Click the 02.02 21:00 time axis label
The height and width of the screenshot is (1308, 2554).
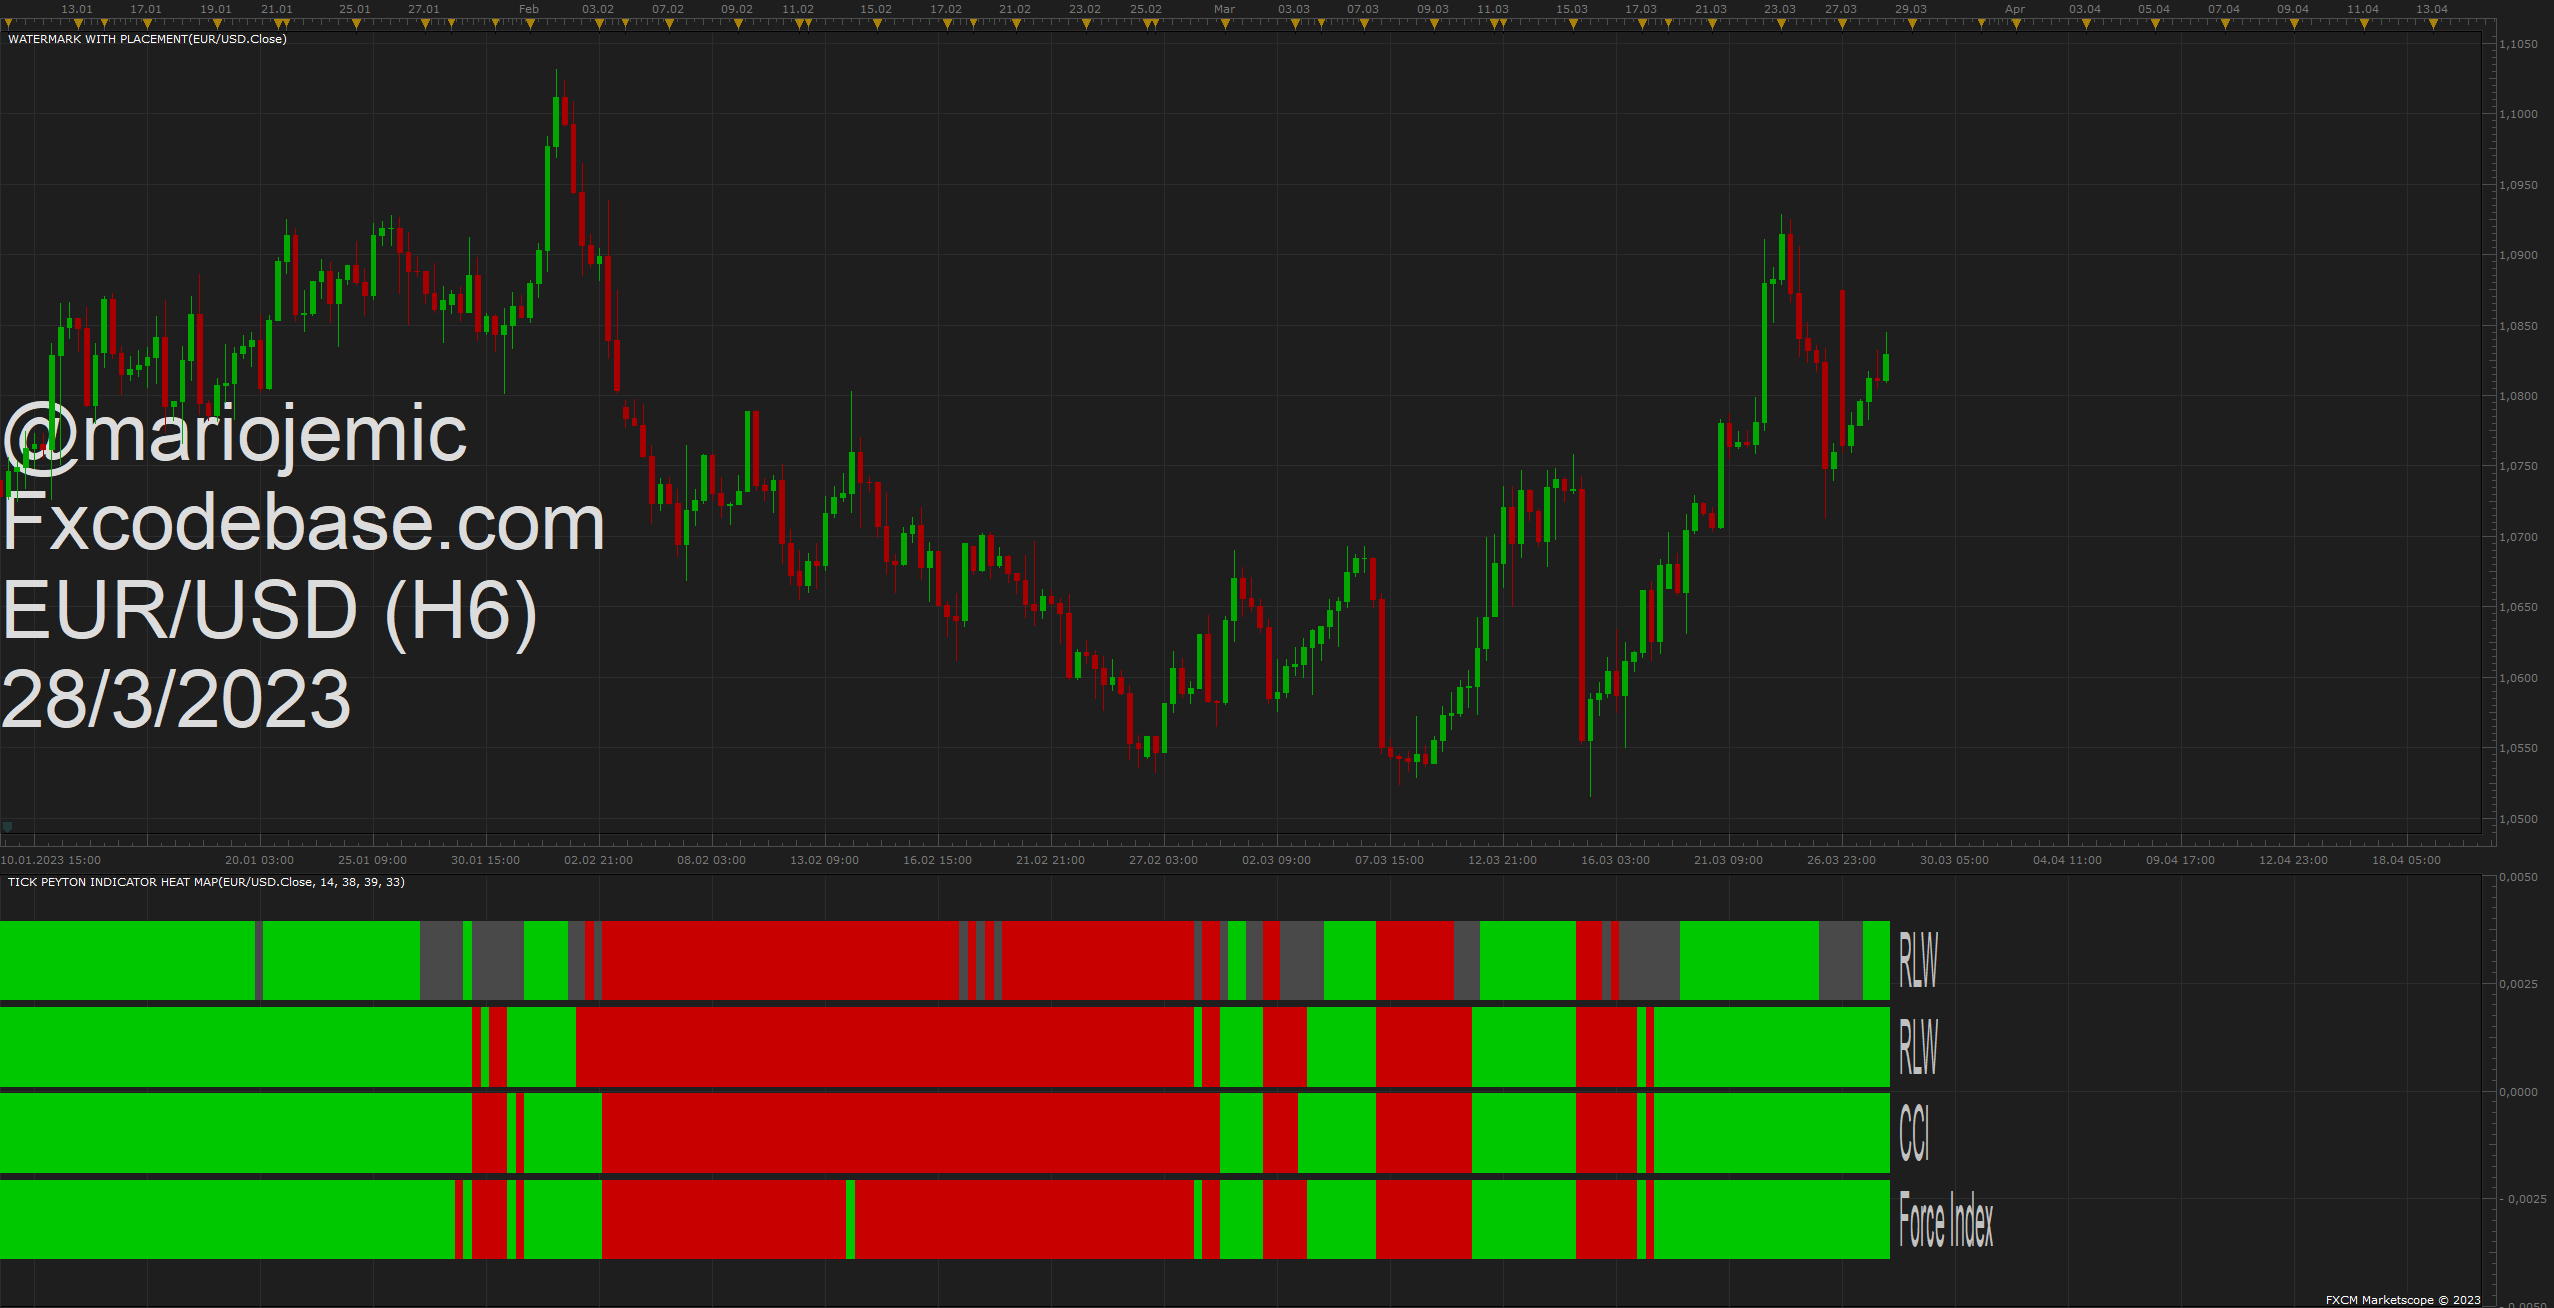pos(598,860)
